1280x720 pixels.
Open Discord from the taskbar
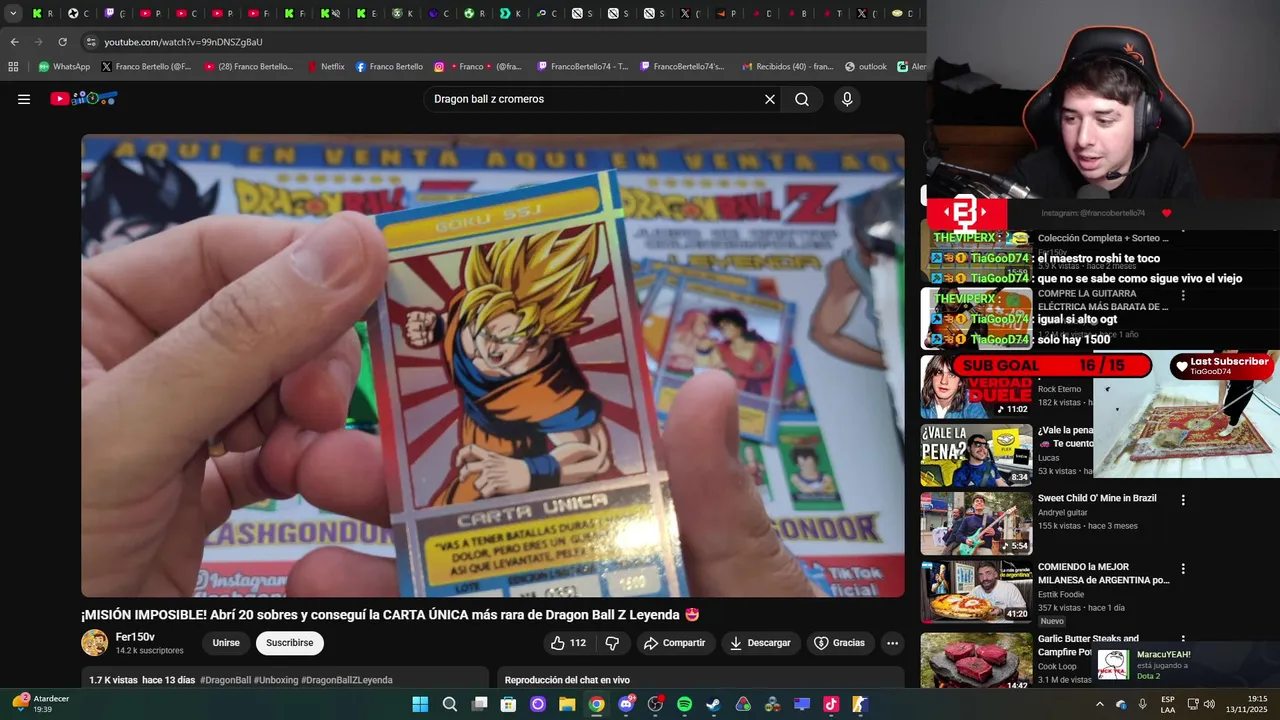(626, 704)
